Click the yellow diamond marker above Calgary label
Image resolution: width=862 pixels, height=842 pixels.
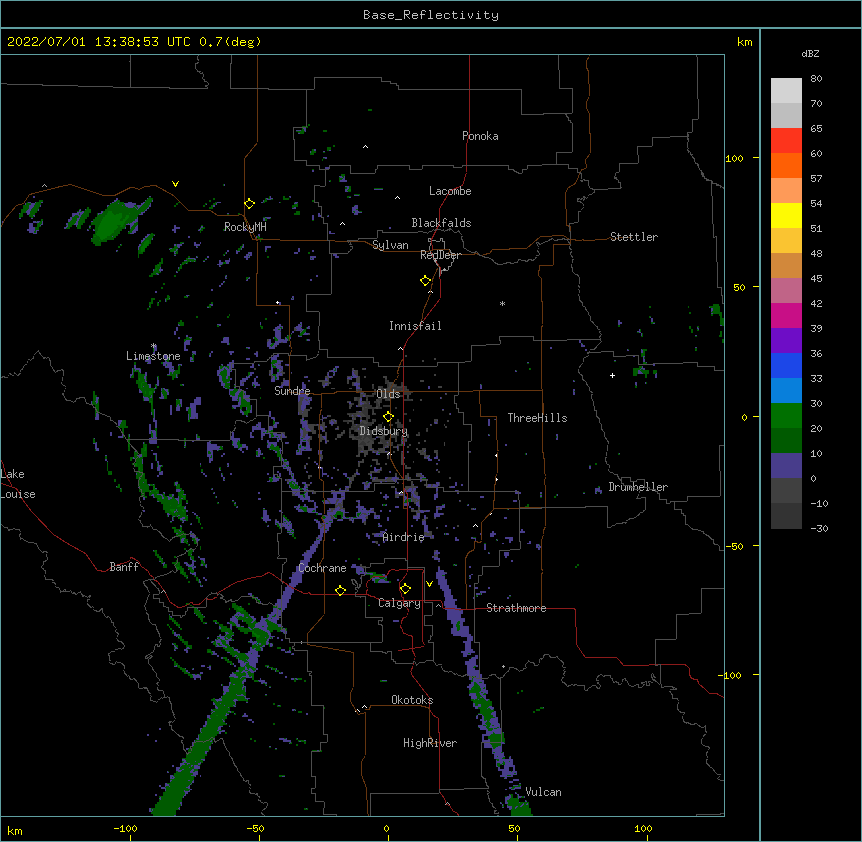tap(405, 589)
